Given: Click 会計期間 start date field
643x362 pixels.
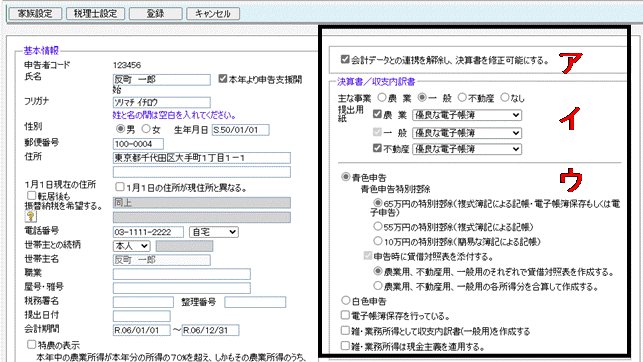Looking at the screenshot, I should [141, 330].
